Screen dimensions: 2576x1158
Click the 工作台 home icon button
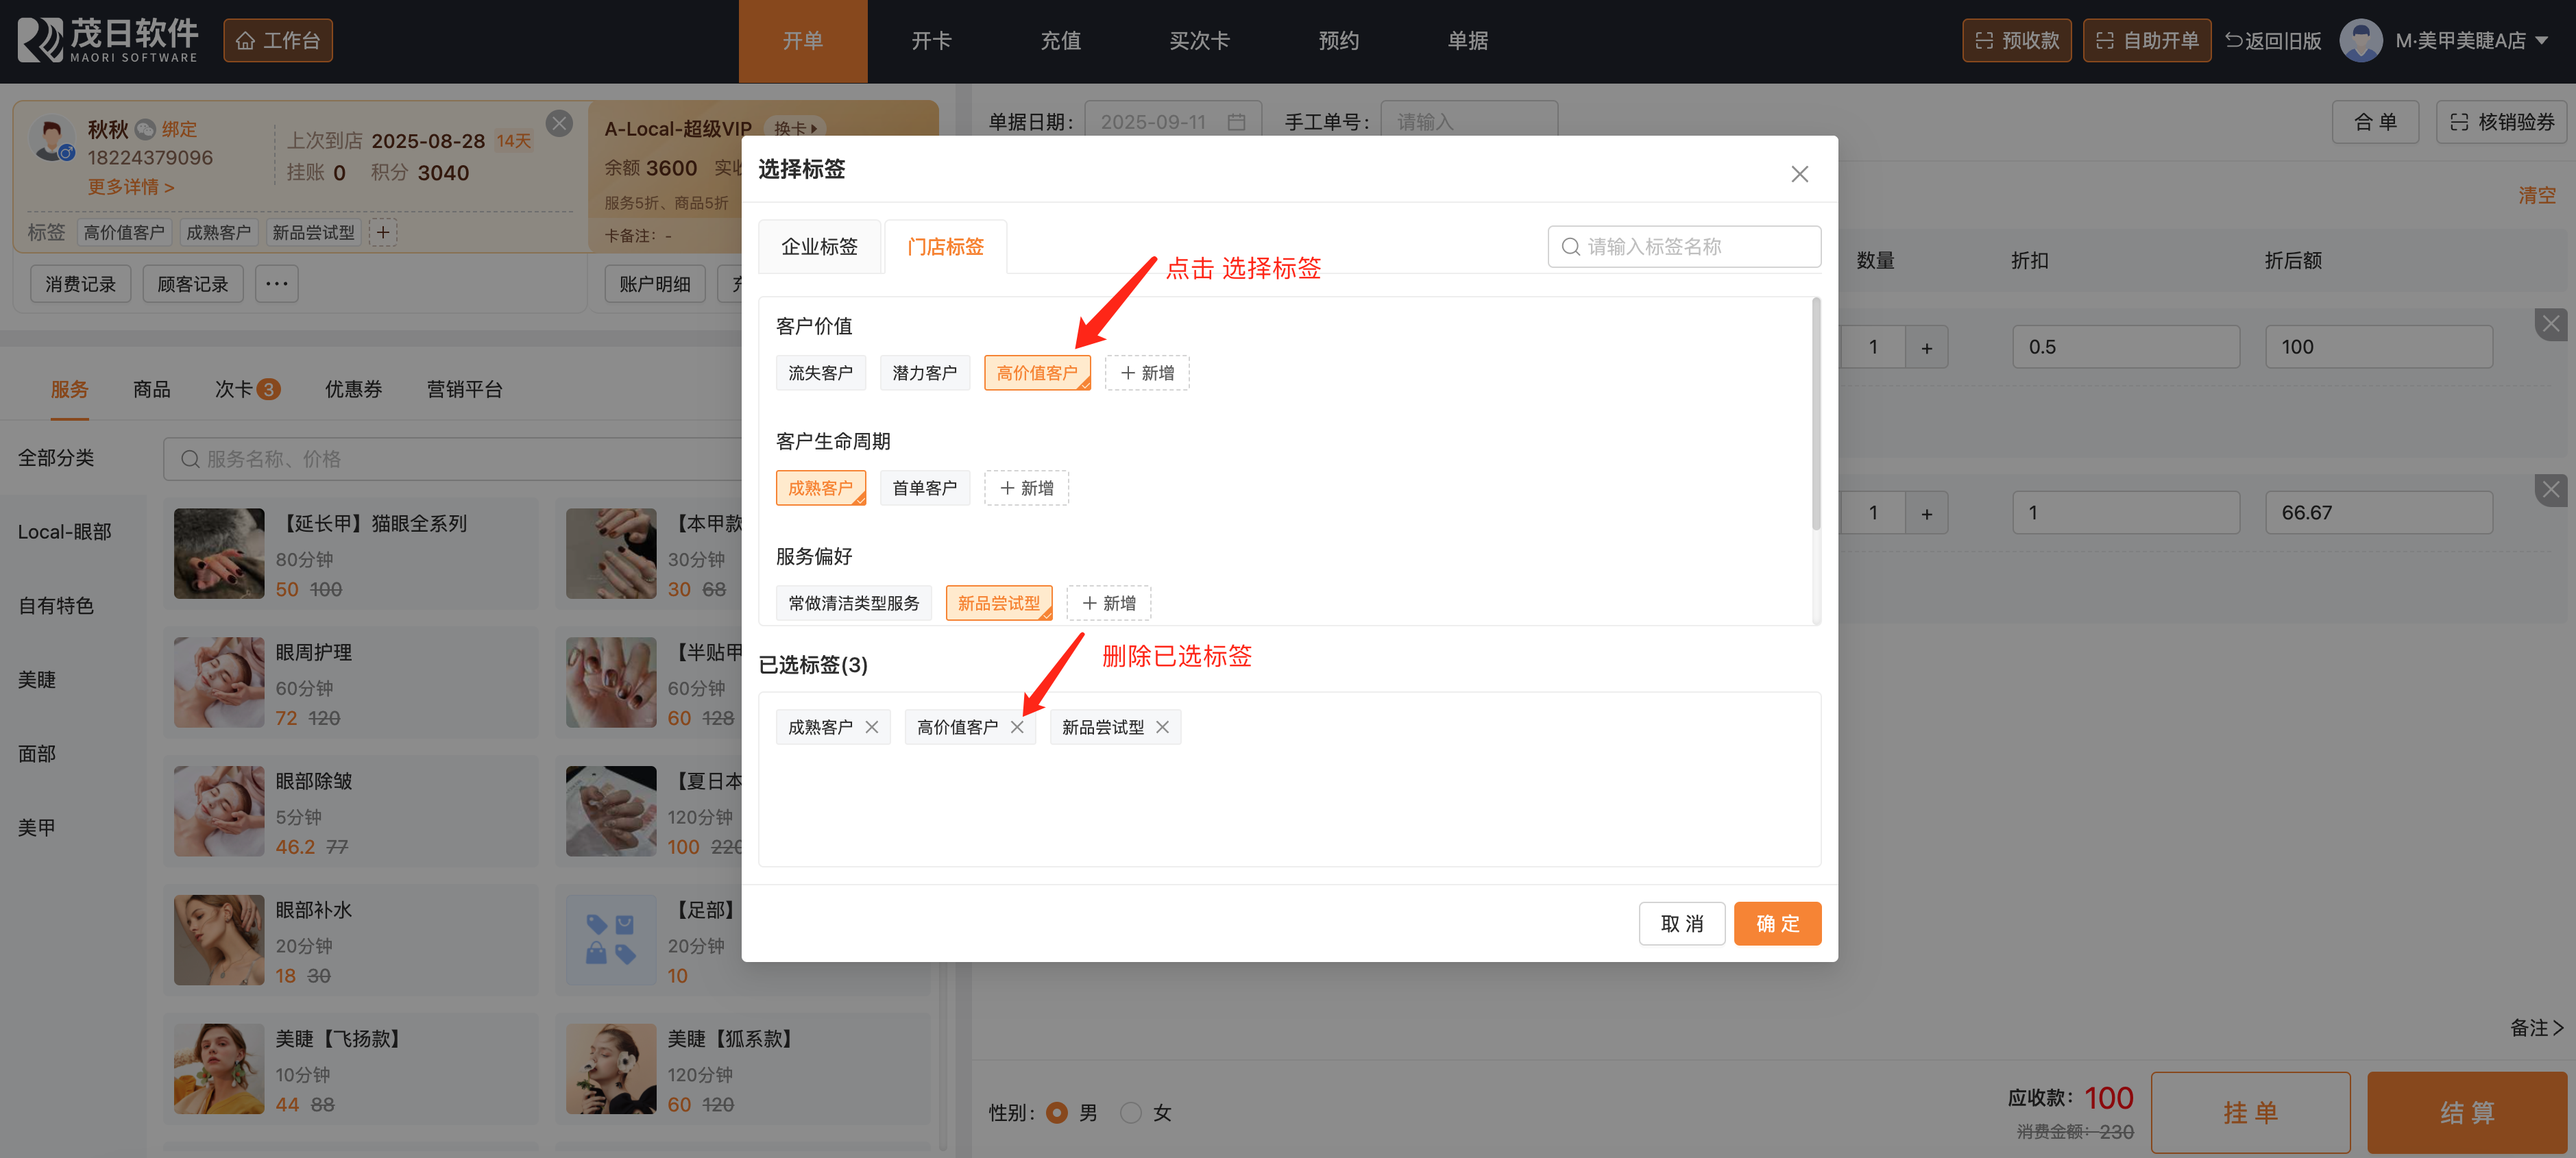(278, 41)
